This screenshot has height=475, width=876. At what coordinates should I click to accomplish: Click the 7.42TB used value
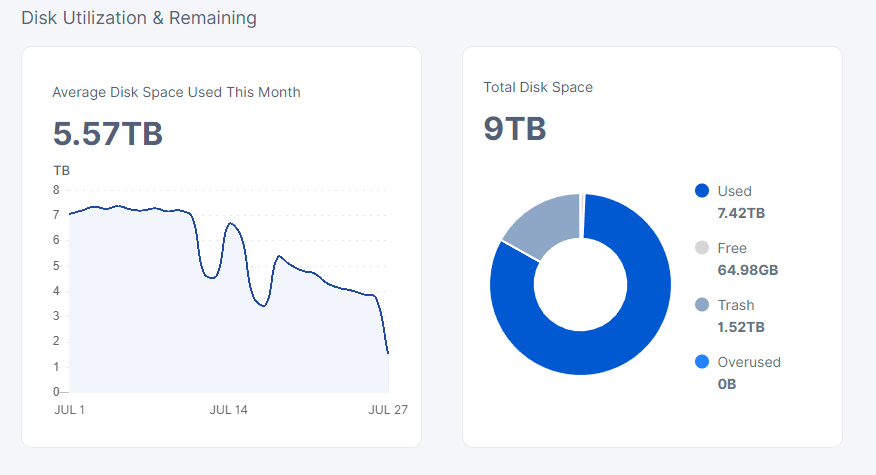pyautogui.click(x=741, y=213)
